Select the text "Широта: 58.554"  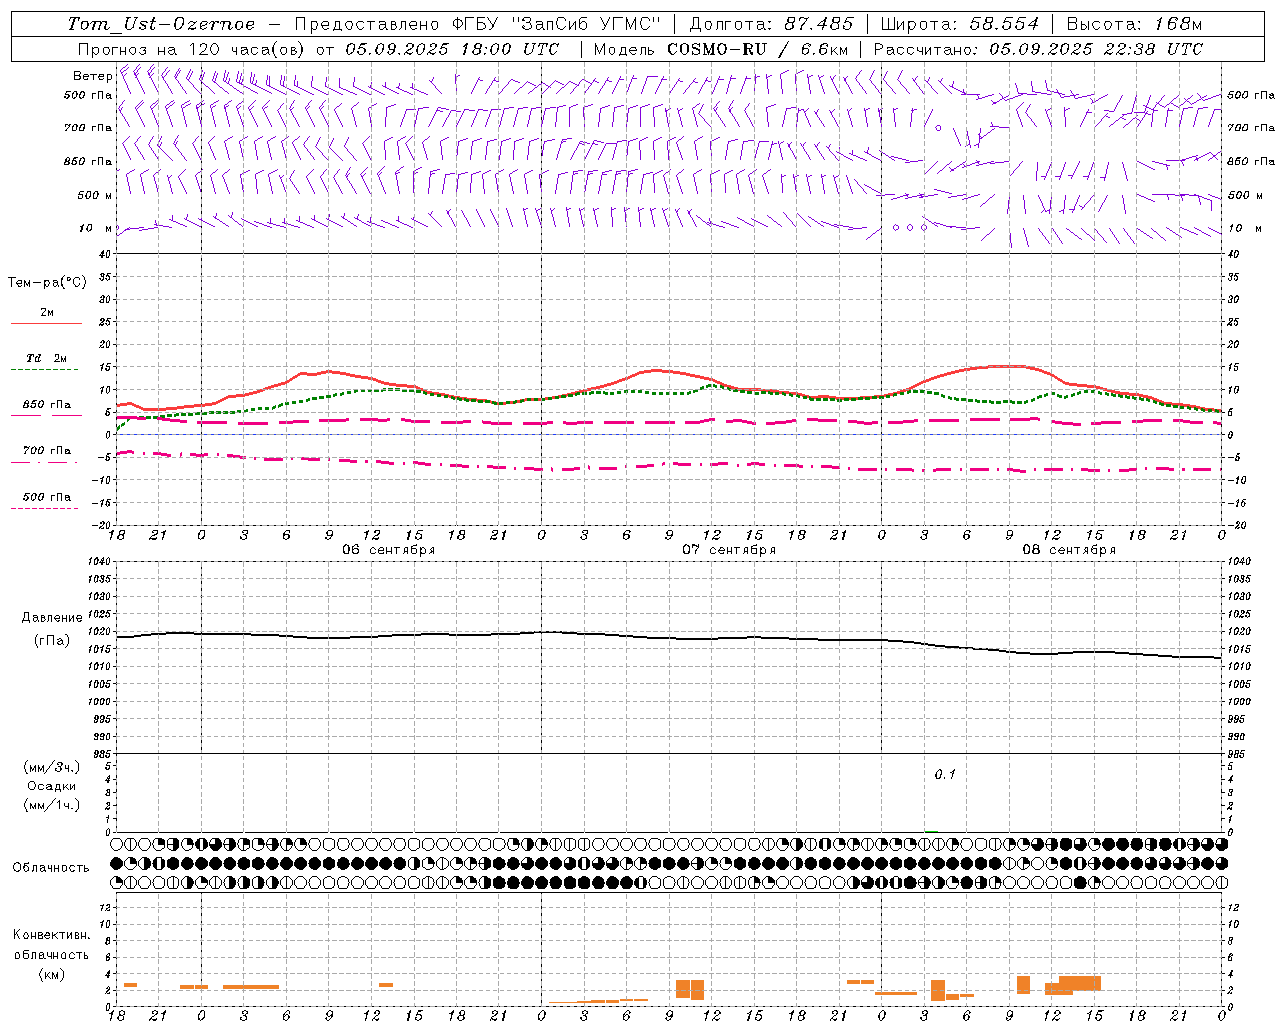point(960,24)
